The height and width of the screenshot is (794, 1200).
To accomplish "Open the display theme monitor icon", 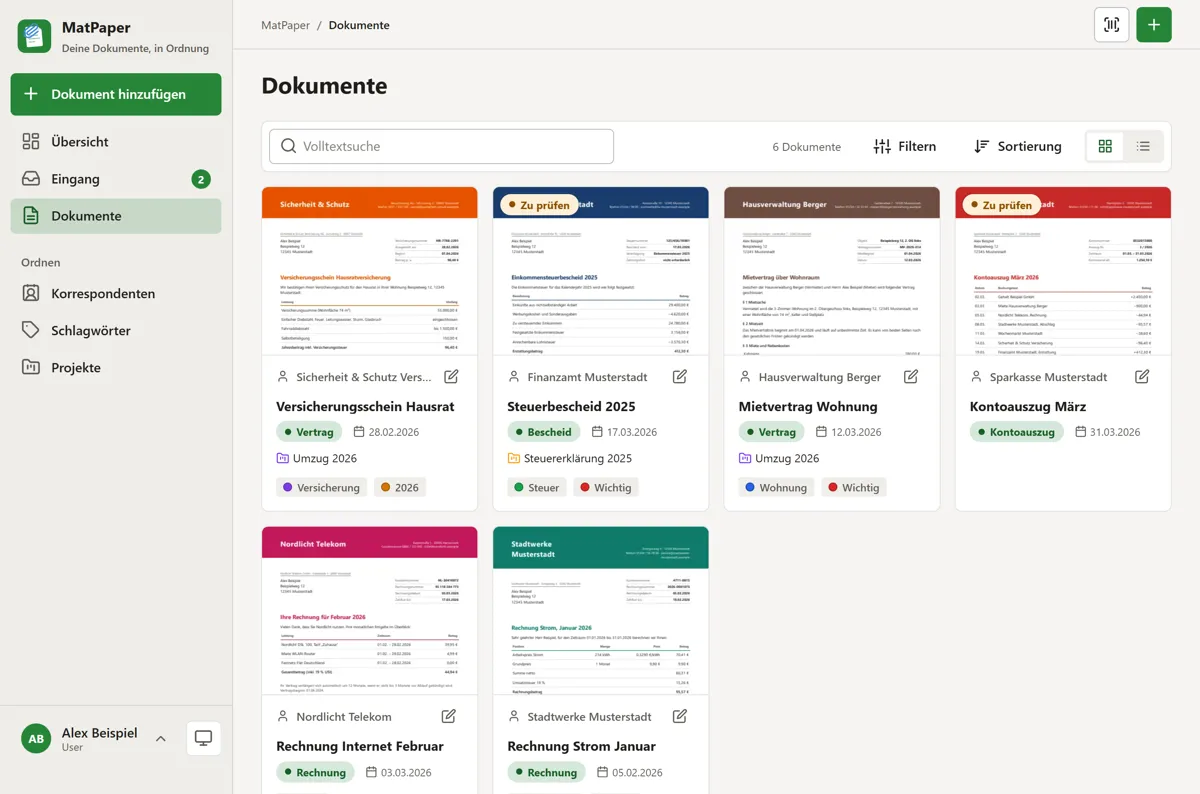I will pos(203,739).
